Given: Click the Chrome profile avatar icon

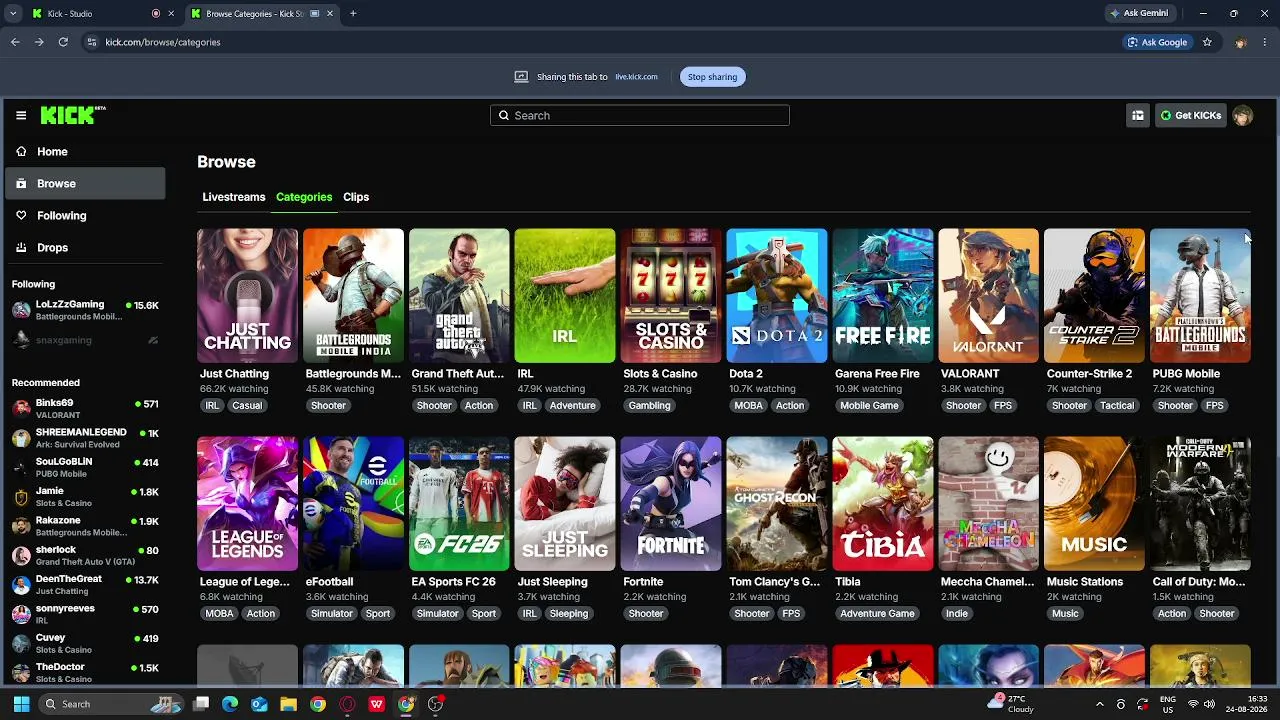Looking at the screenshot, I should coord(1241,42).
